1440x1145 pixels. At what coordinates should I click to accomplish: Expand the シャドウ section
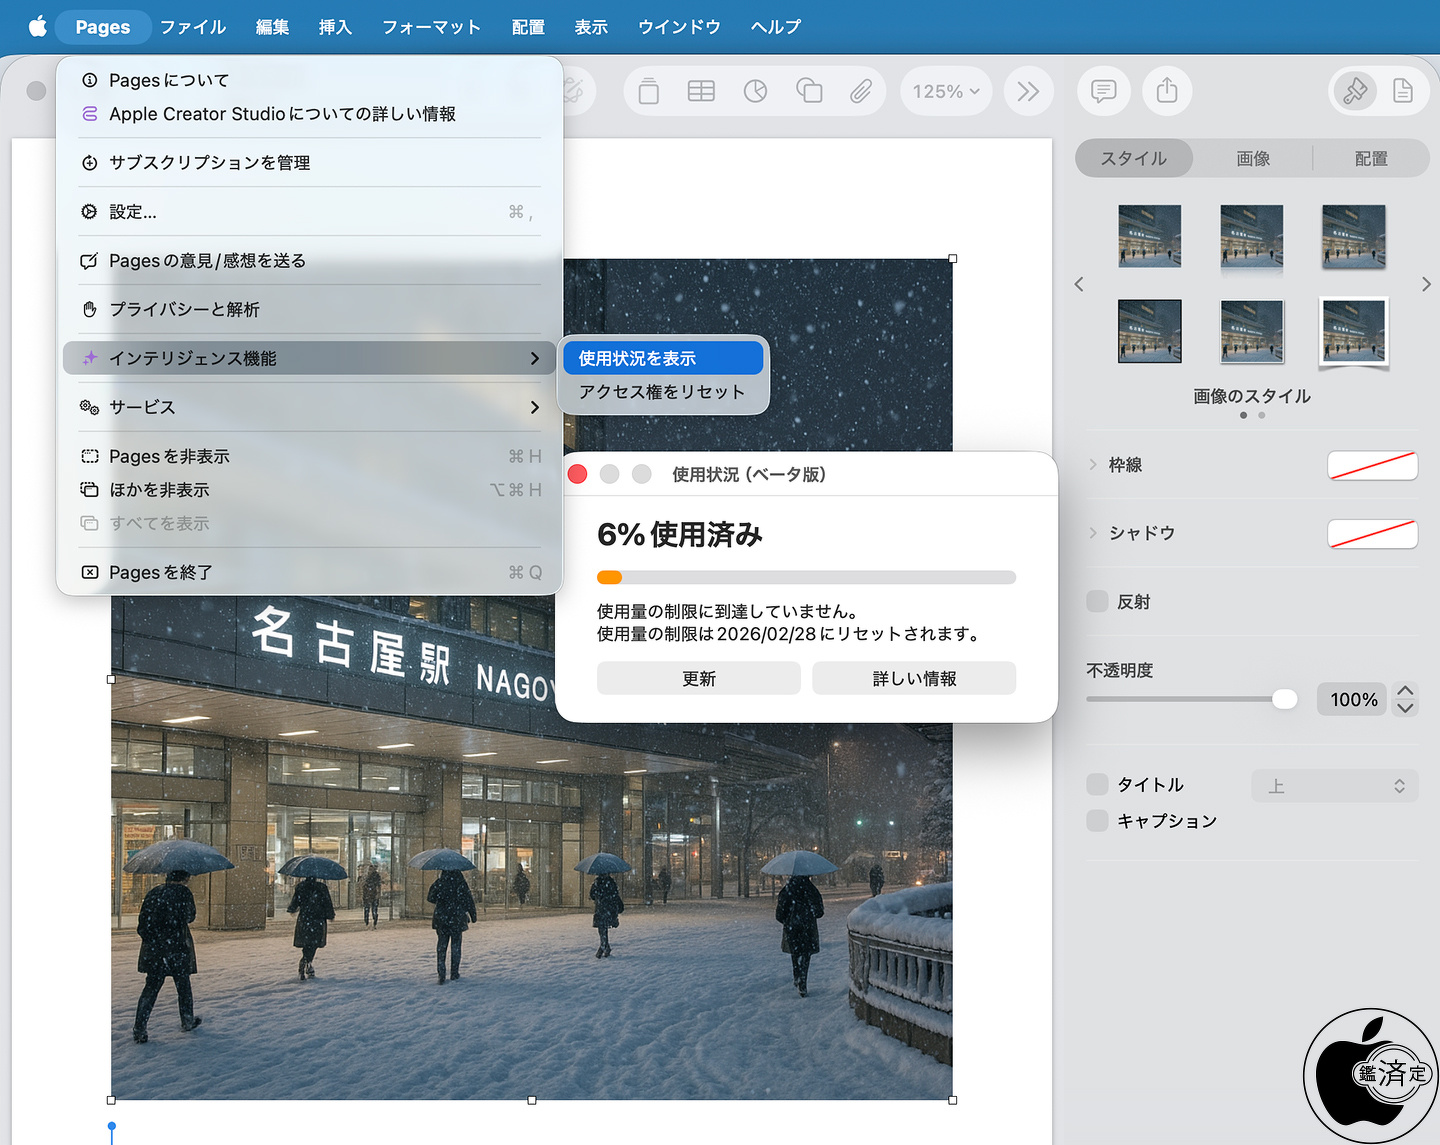[1093, 533]
